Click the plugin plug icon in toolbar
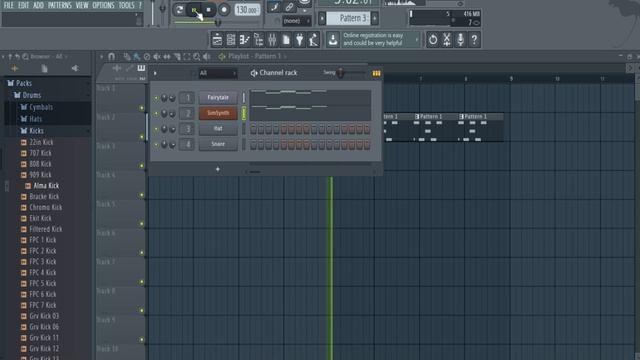This screenshot has width=640, height=360. click(x=300, y=40)
